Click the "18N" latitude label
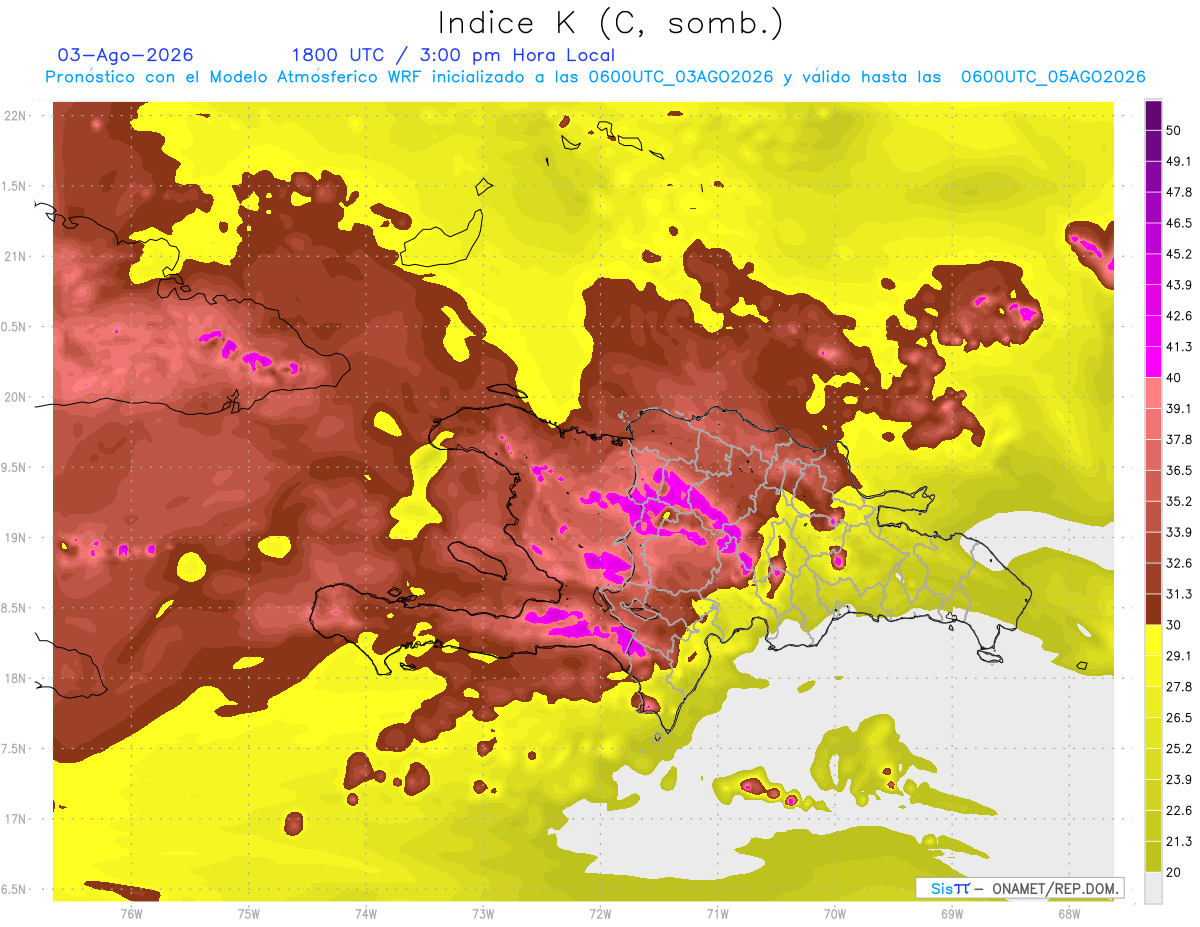 pos(16,679)
